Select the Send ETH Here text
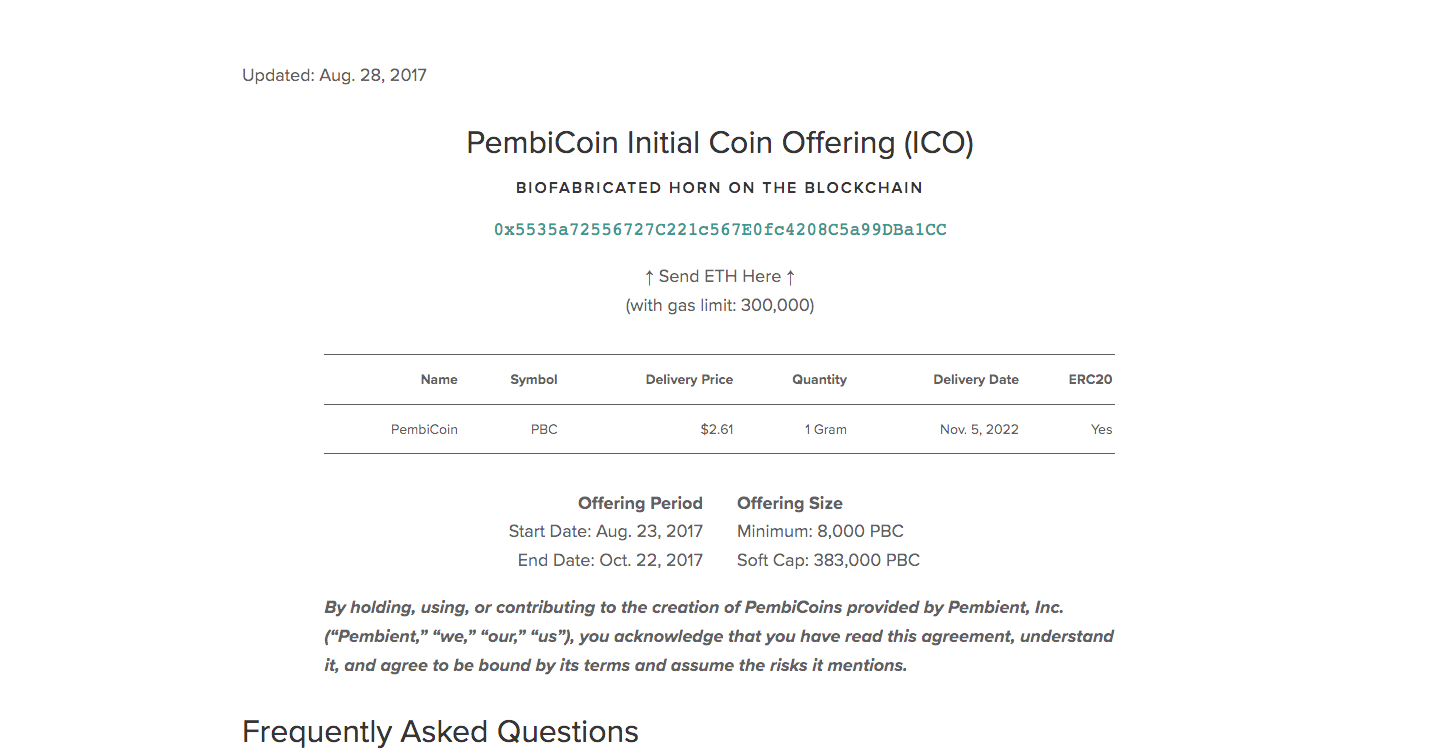The width and height of the screenshot is (1440, 756). [720, 276]
